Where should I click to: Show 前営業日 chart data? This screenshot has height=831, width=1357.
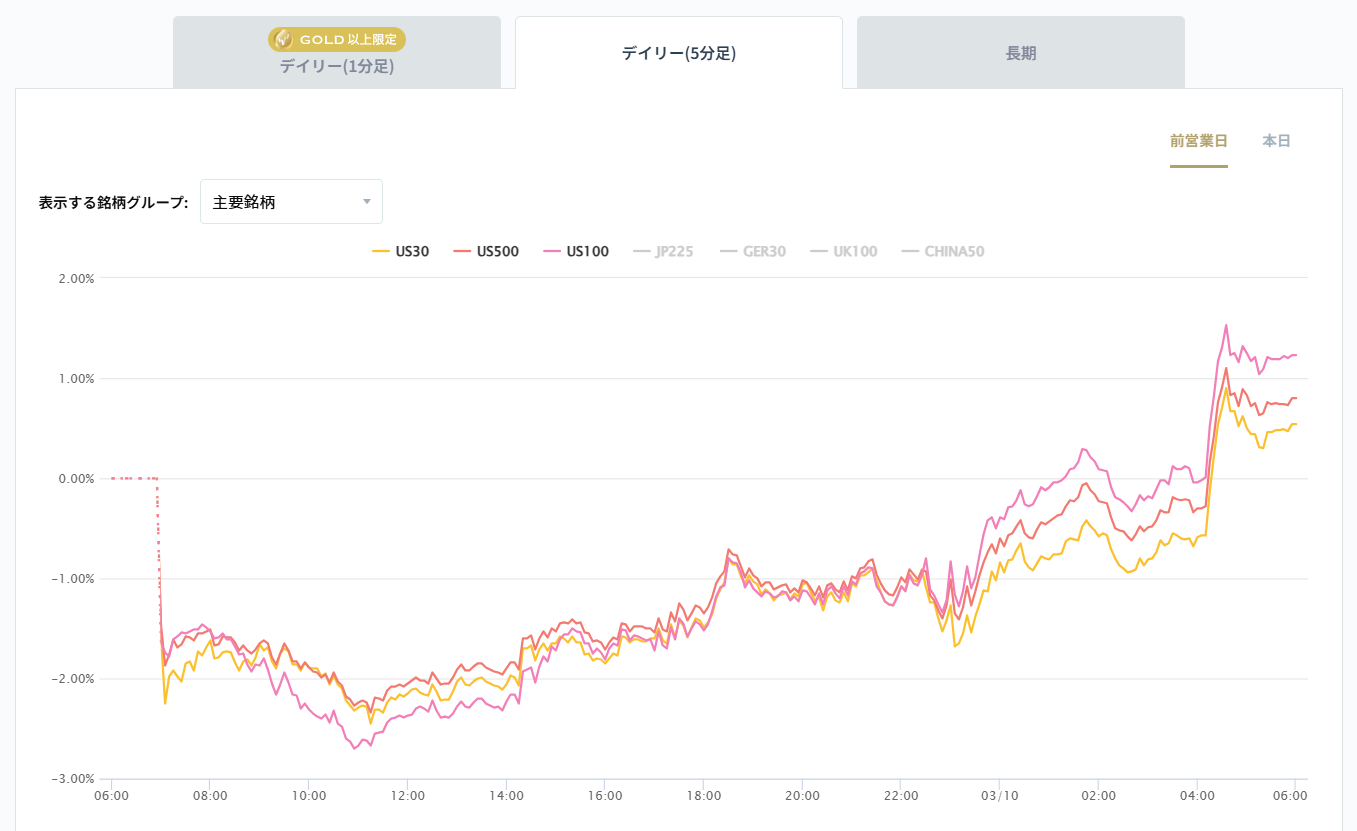pyautogui.click(x=1198, y=141)
